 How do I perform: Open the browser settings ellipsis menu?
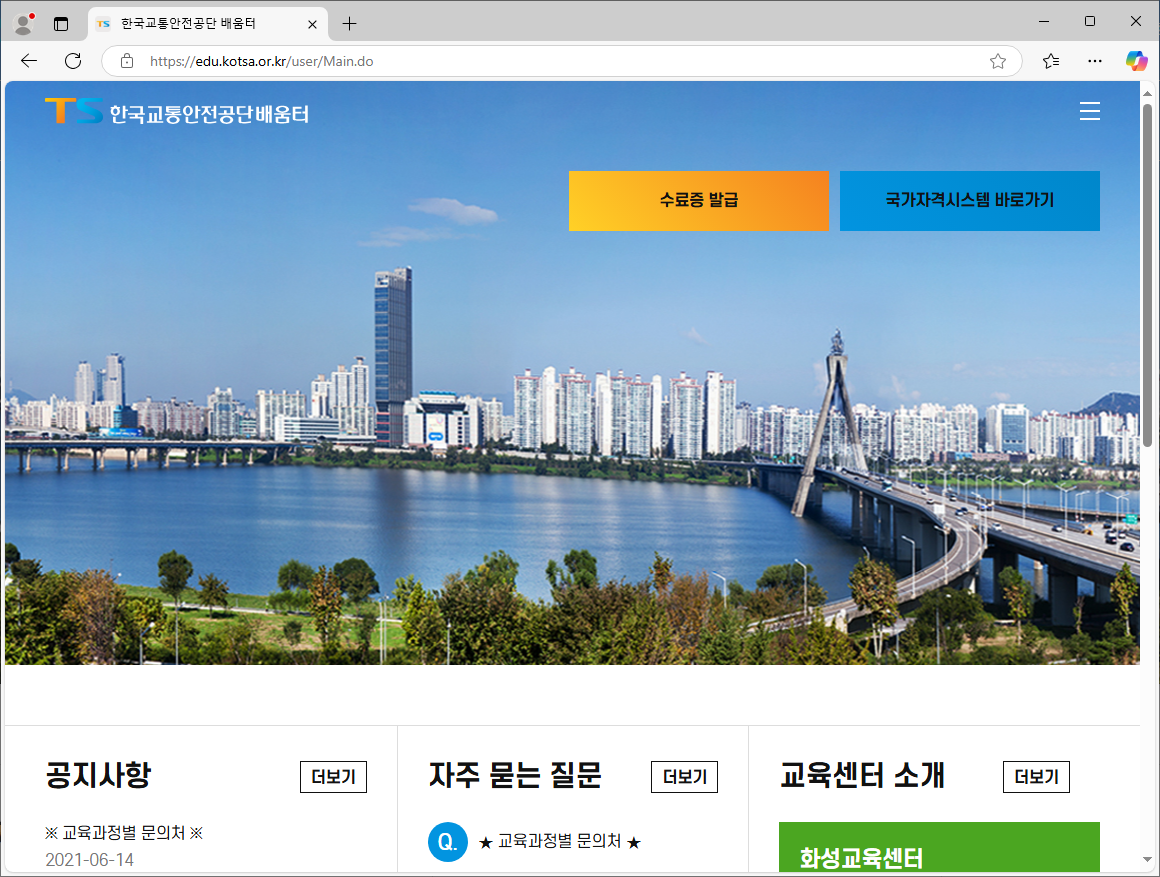(x=1094, y=60)
